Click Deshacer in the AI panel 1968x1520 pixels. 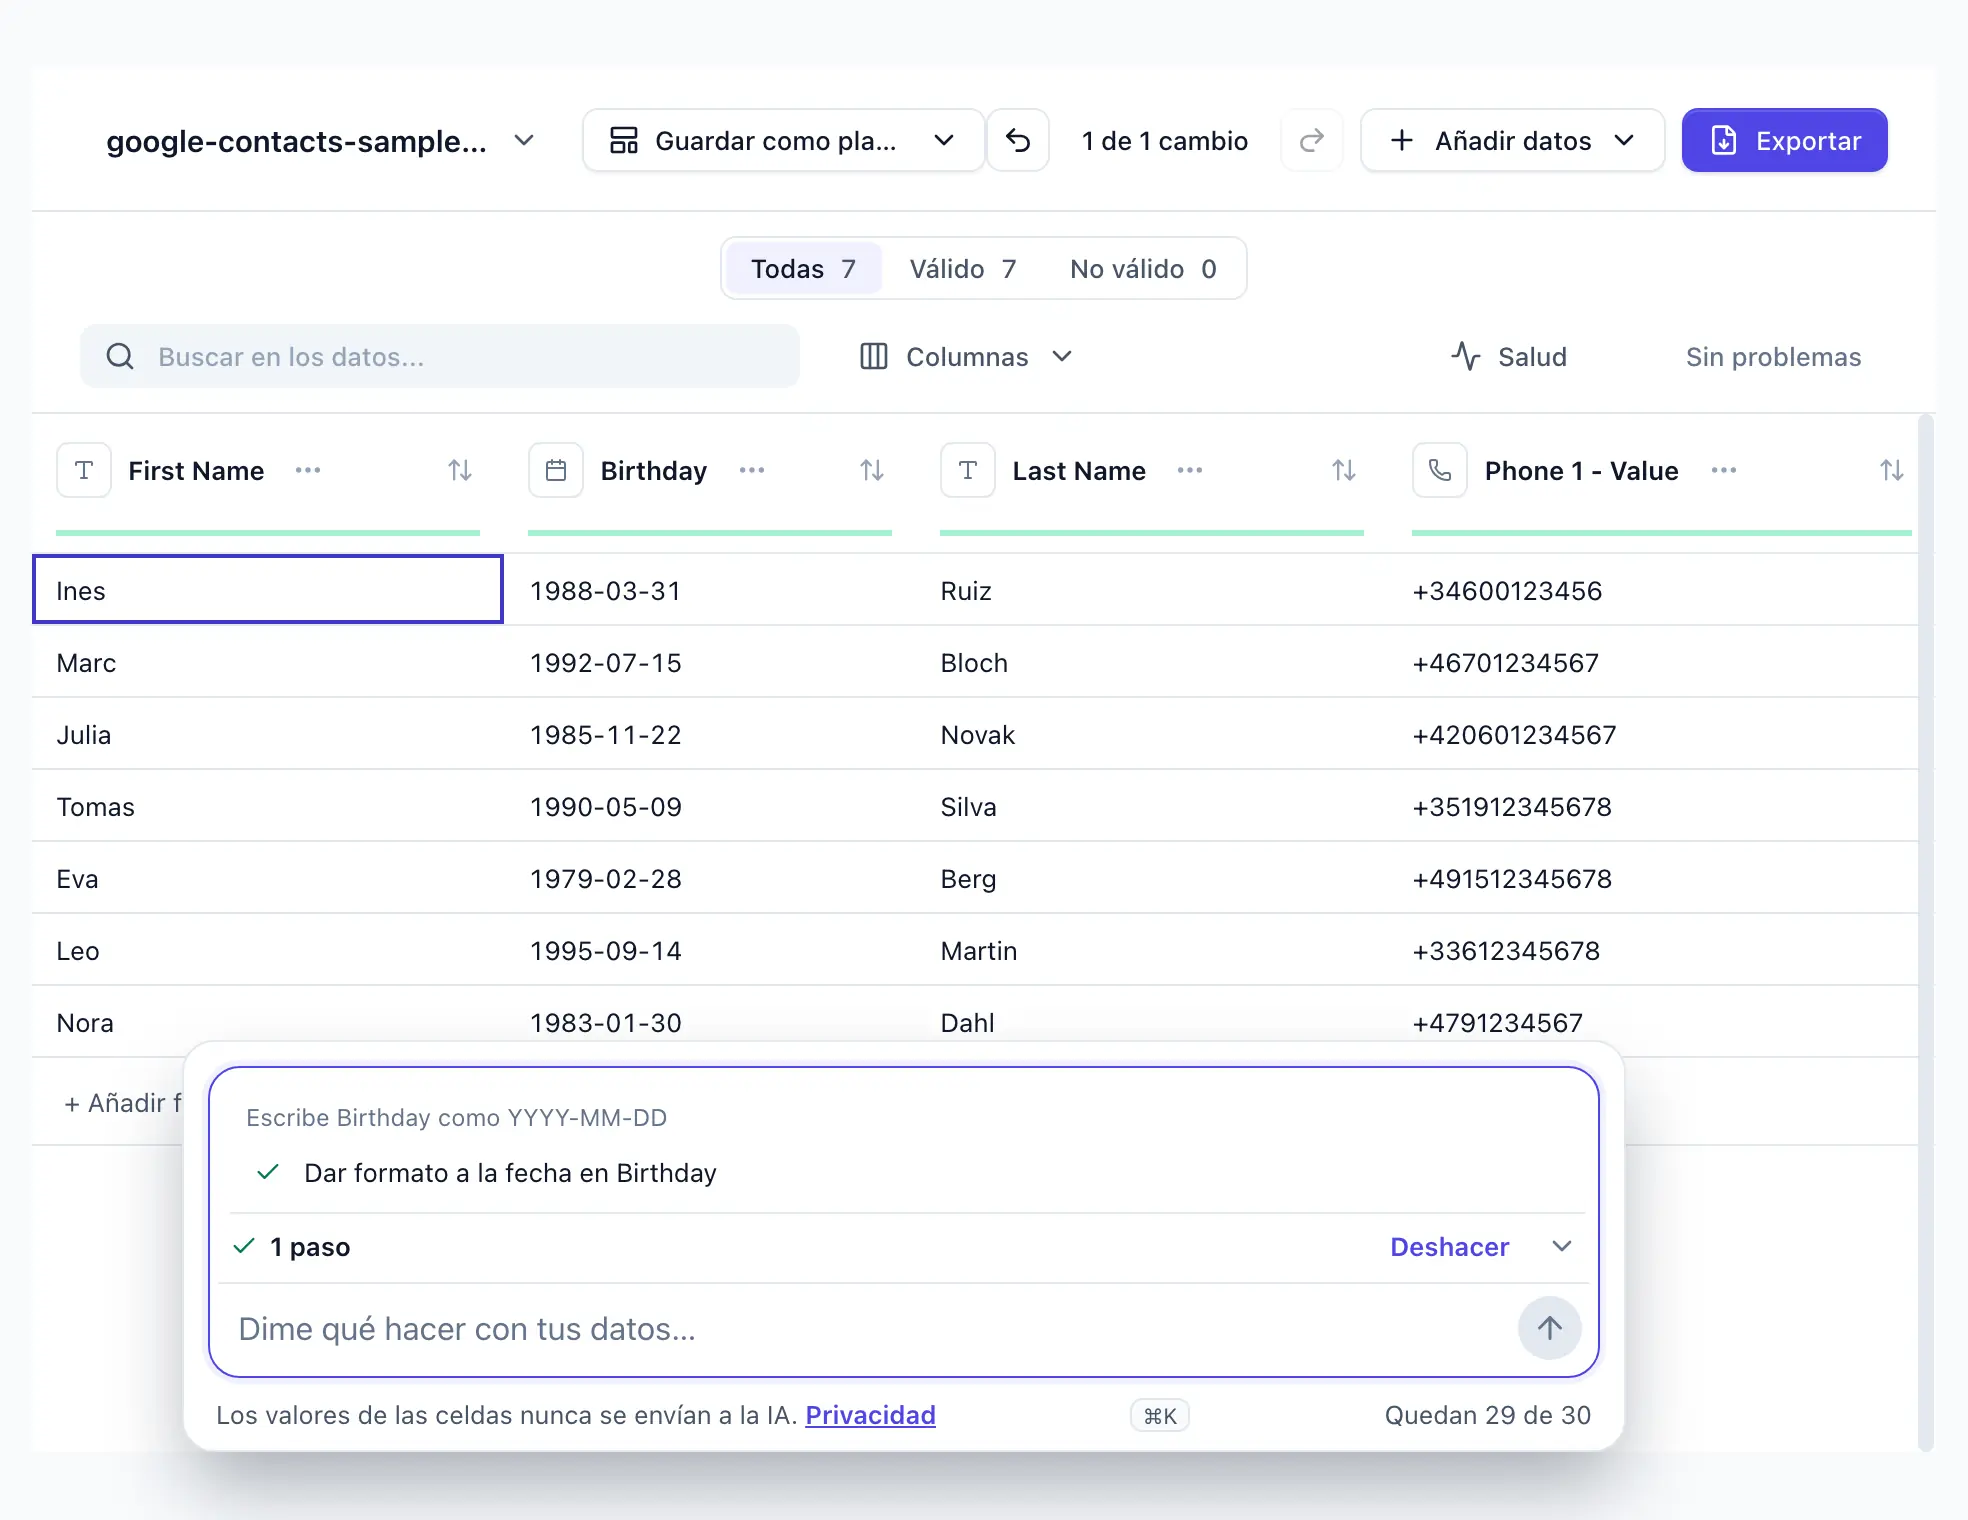click(x=1450, y=1246)
